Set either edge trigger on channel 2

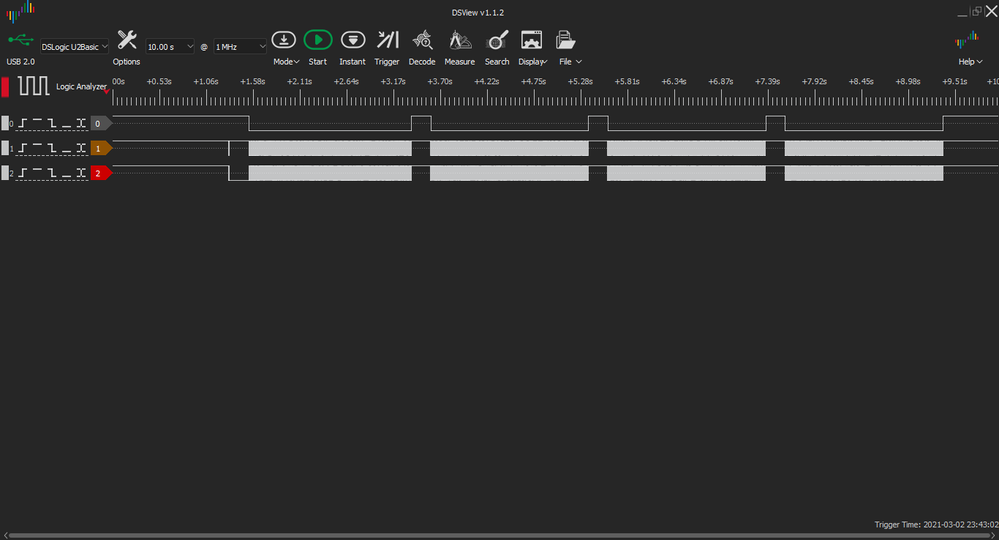(x=81, y=173)
